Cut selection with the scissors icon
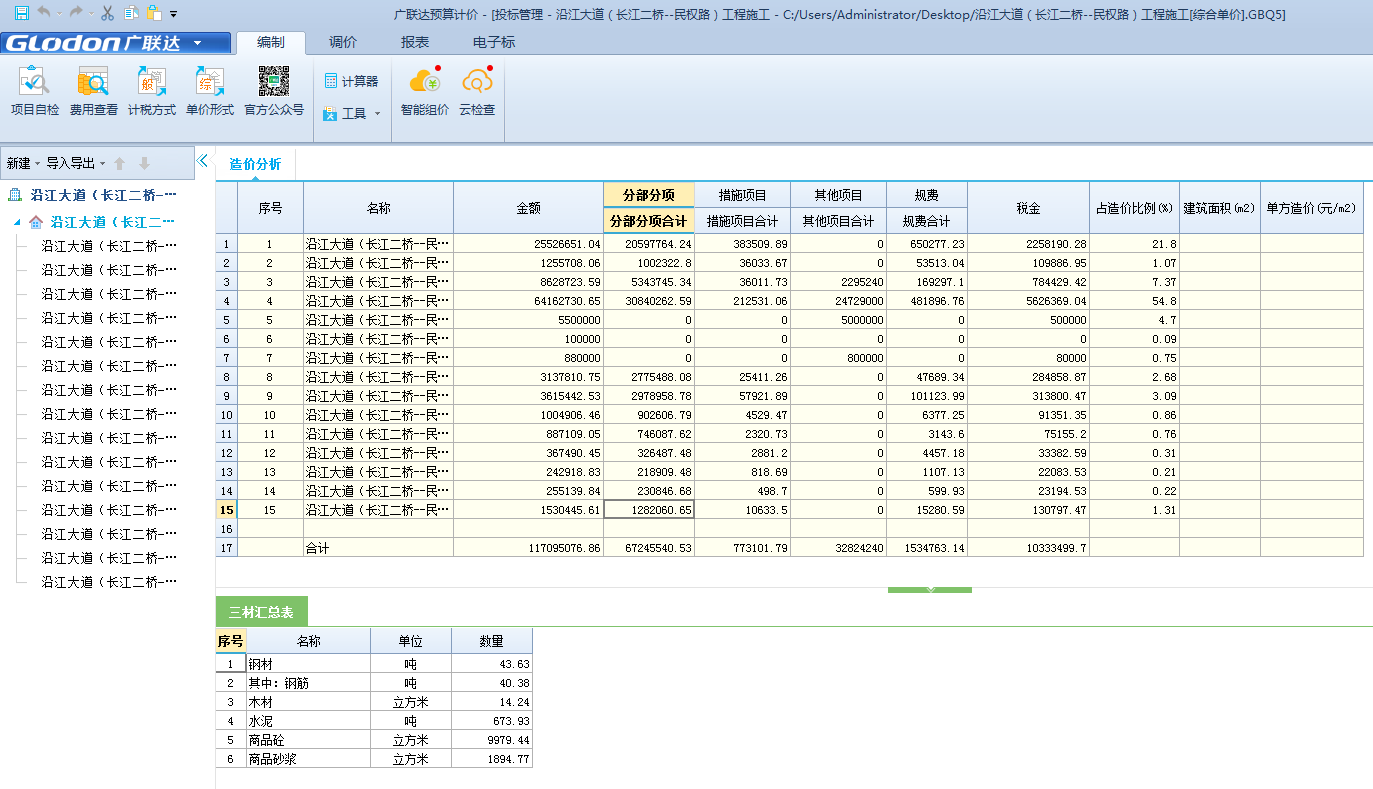The width and height of the screenshot is (1373, 789). (107, 13)
